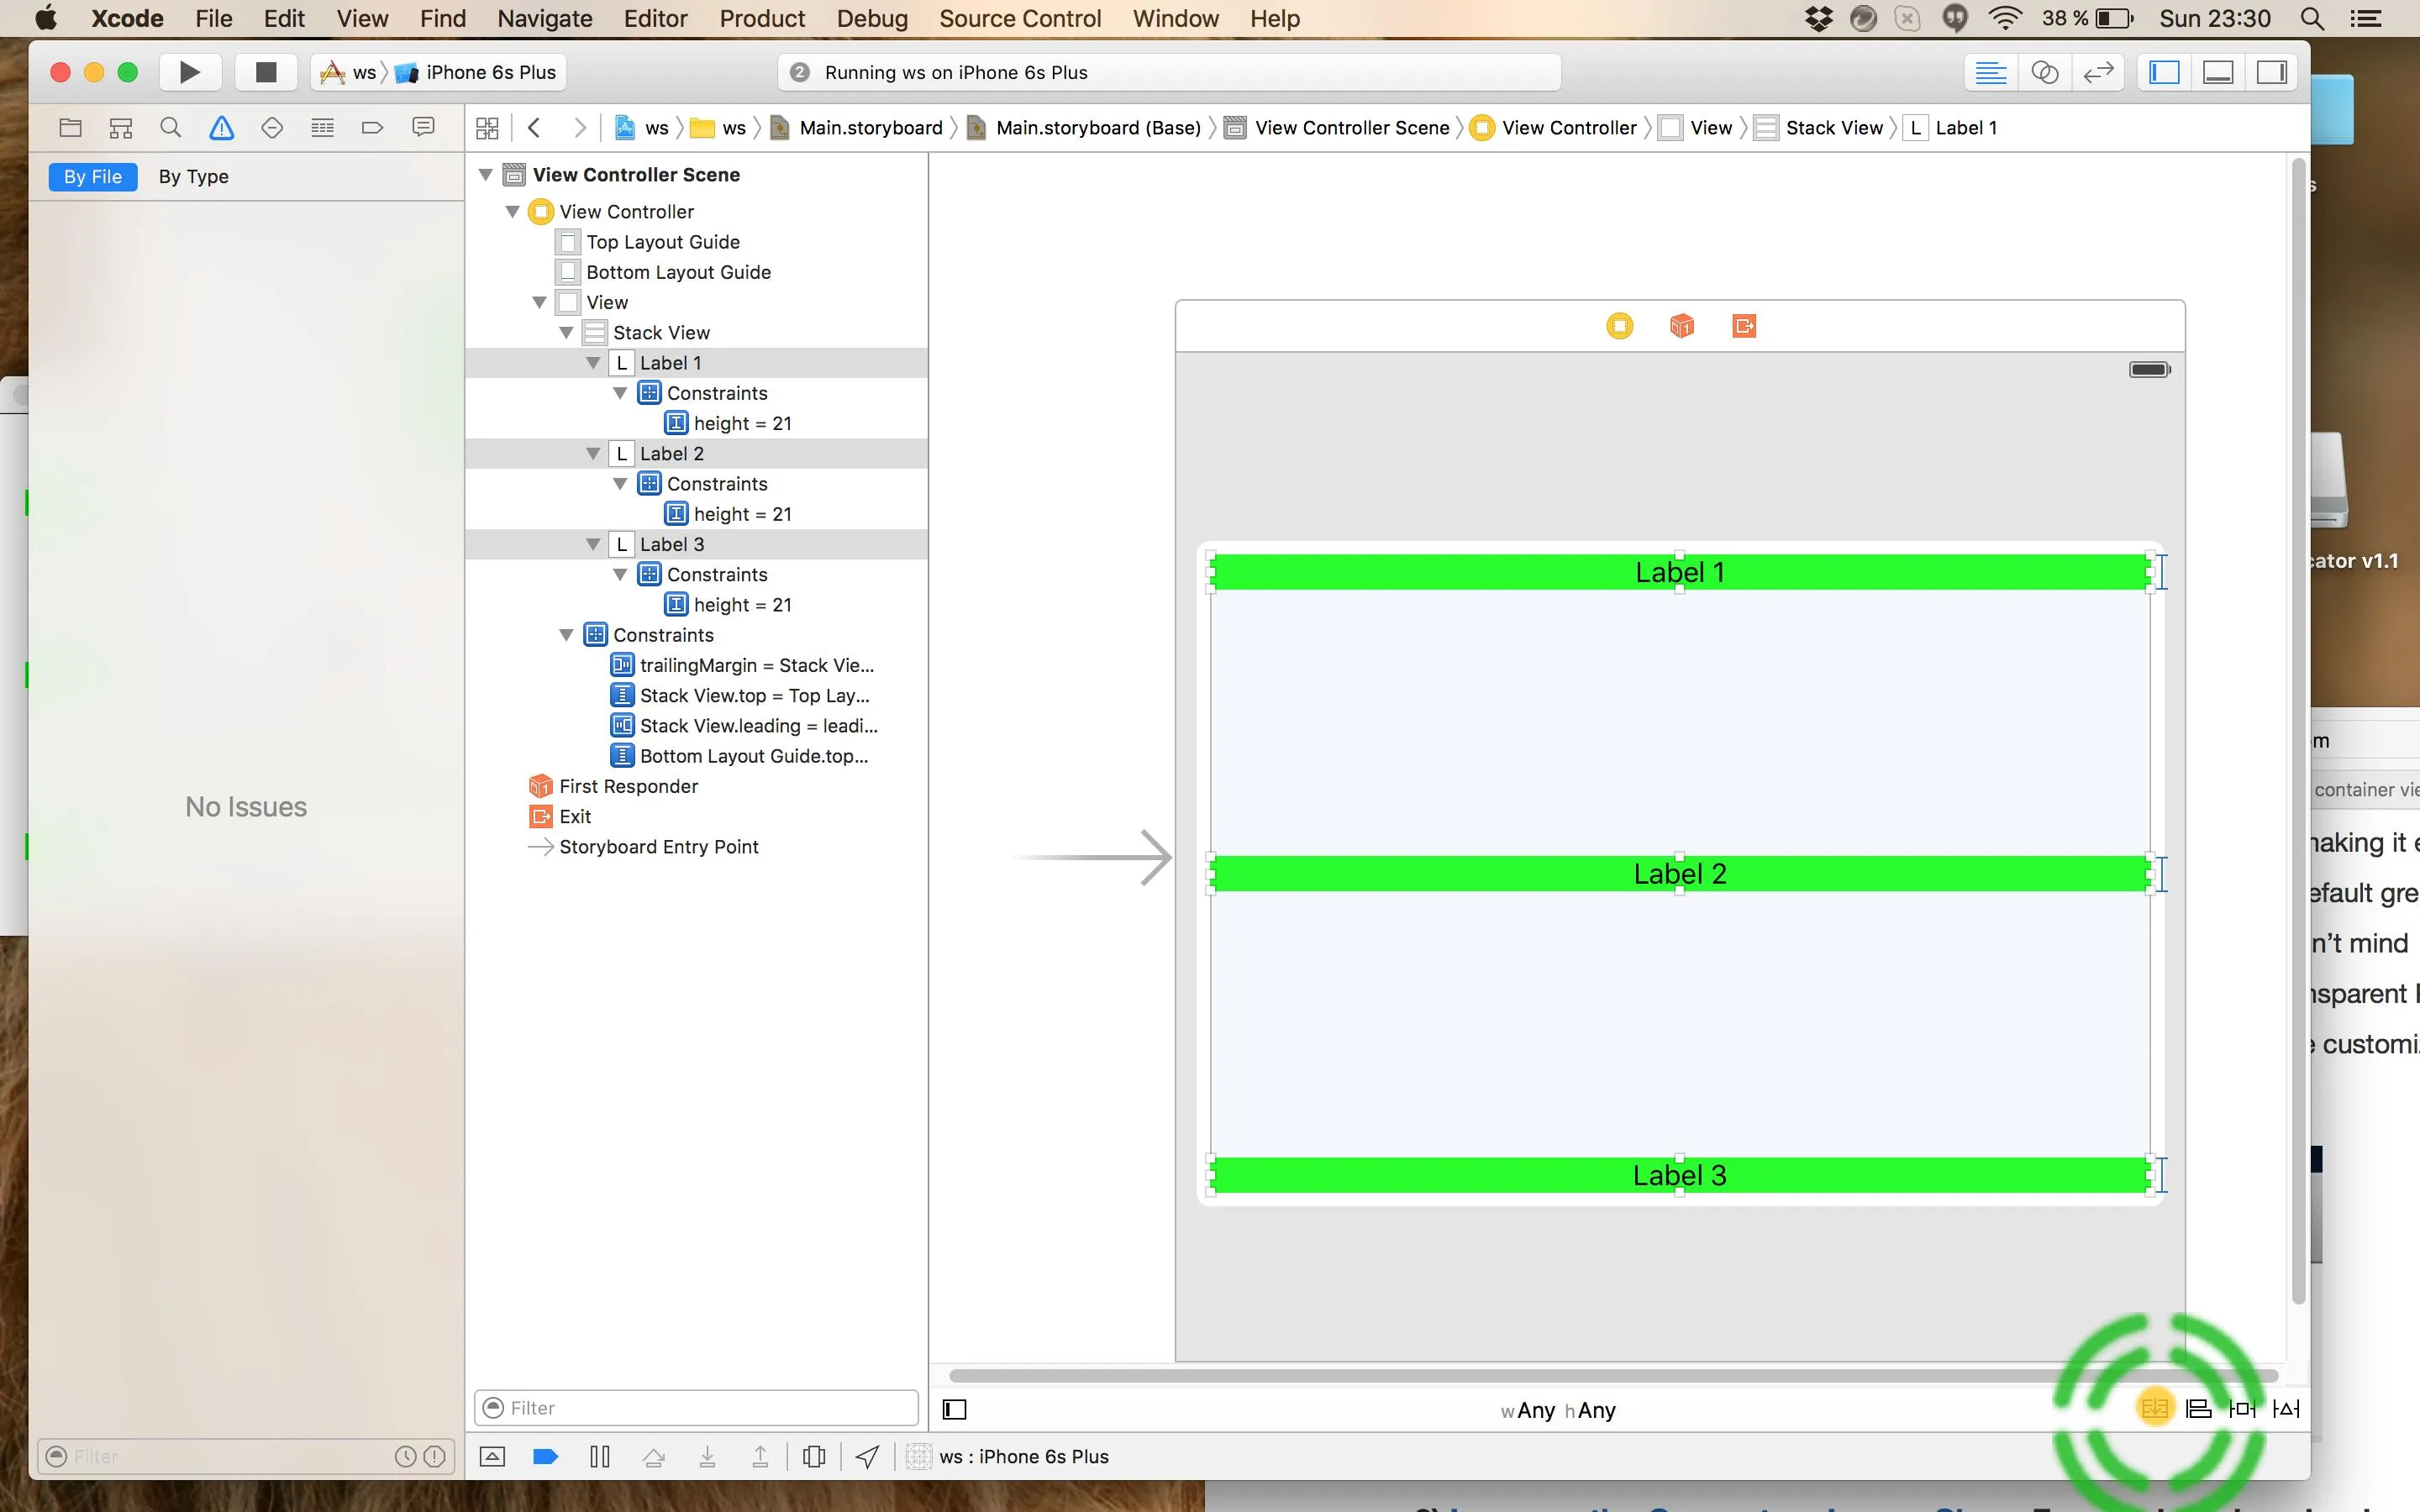Screen dimensions: 2420x1512
Task: Show the Assistant editor
Action: (x=2044, y=72)
